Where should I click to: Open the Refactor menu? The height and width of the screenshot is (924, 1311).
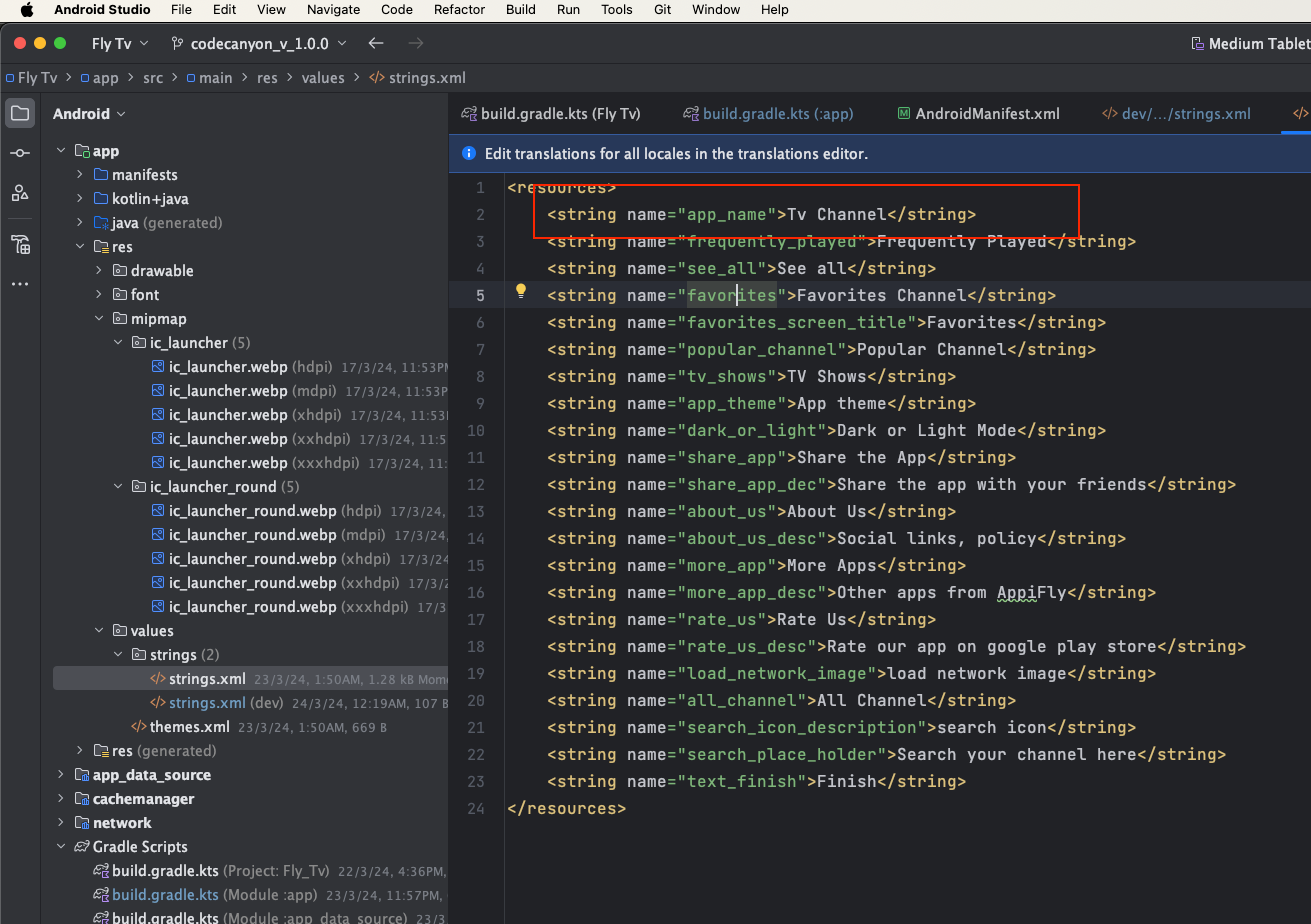[x=459, y=10]
